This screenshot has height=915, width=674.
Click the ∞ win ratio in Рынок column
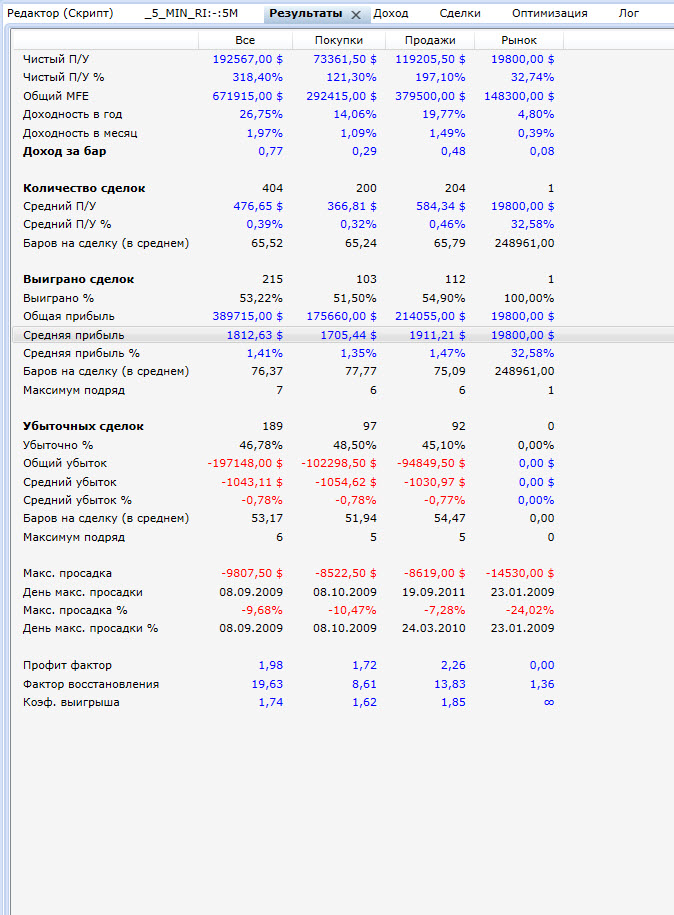click(549, 703)
